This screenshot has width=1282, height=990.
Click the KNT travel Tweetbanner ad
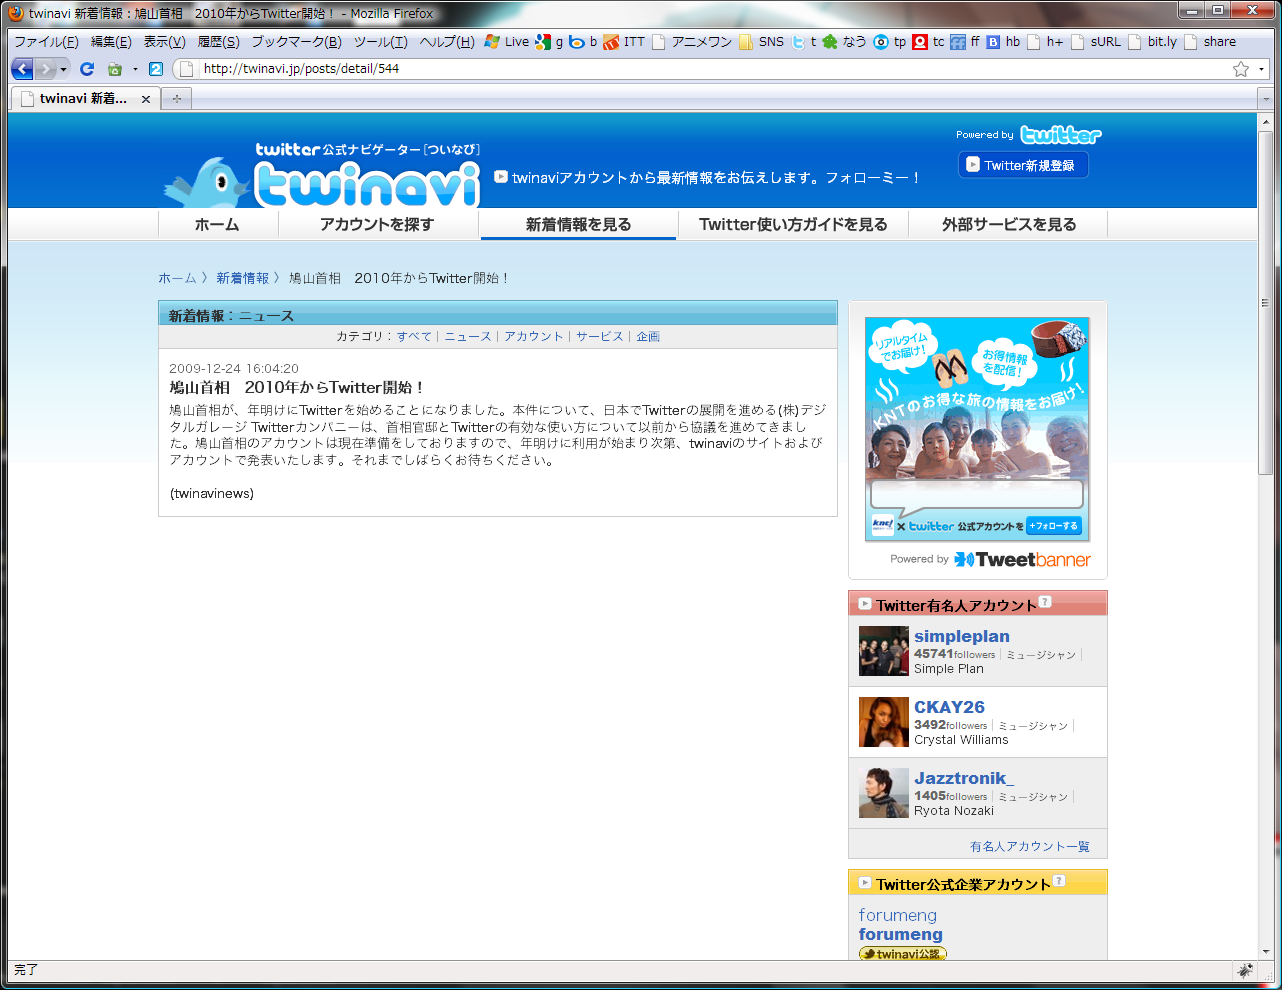[977, 429]
